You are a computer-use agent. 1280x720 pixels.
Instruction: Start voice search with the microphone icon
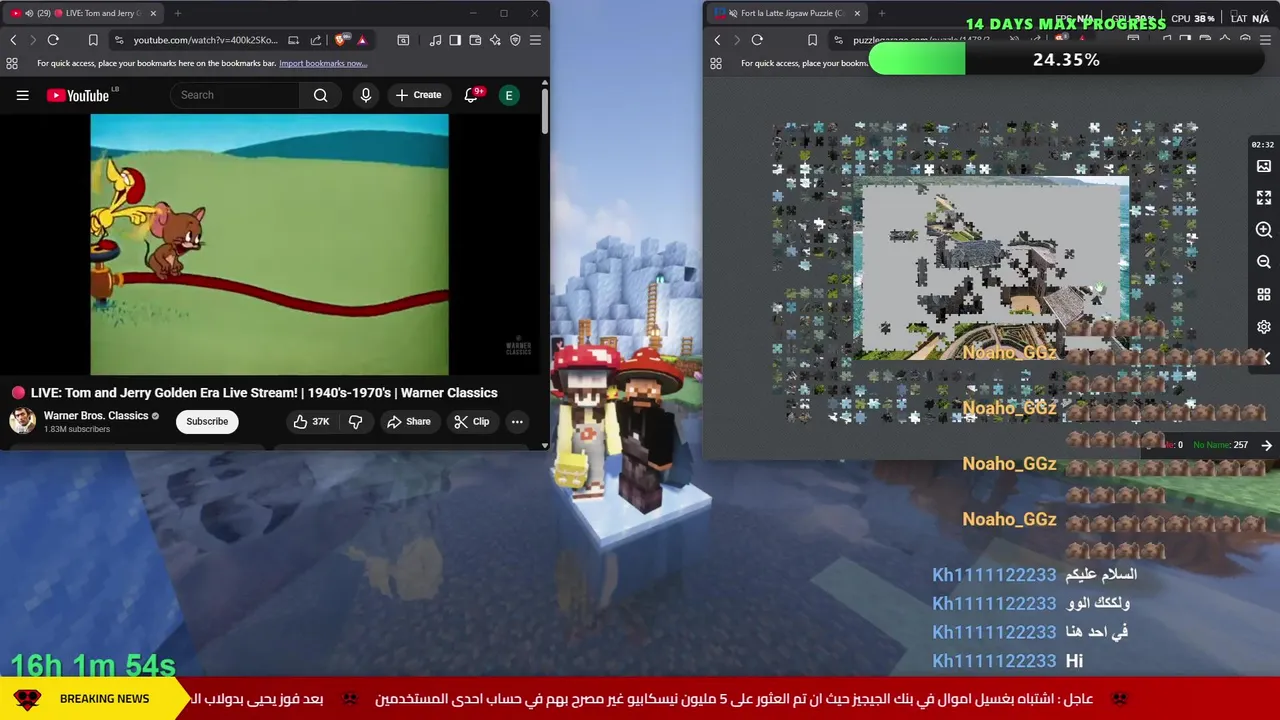[x=365, y=95]
